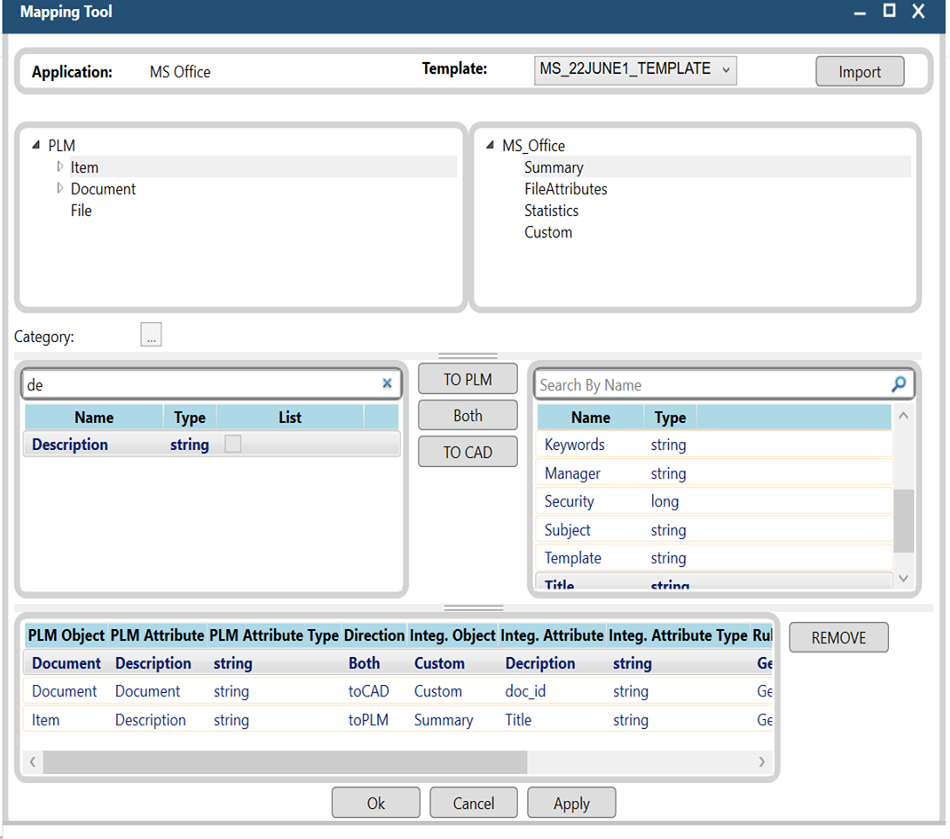Maximize the Mapping Tool window
The width and height of the screenshot is (950, 839).
click(x=889, y=12)
